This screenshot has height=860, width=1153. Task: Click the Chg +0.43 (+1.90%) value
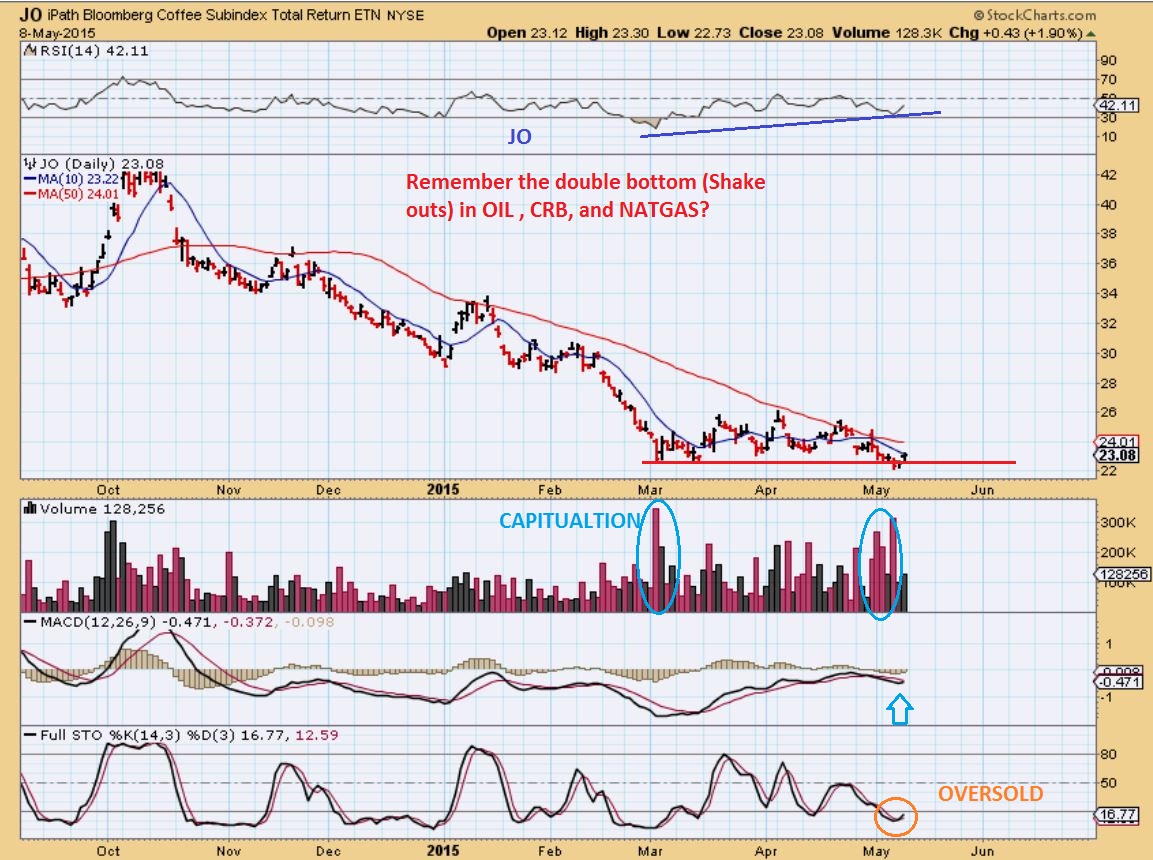point(1015,33)
